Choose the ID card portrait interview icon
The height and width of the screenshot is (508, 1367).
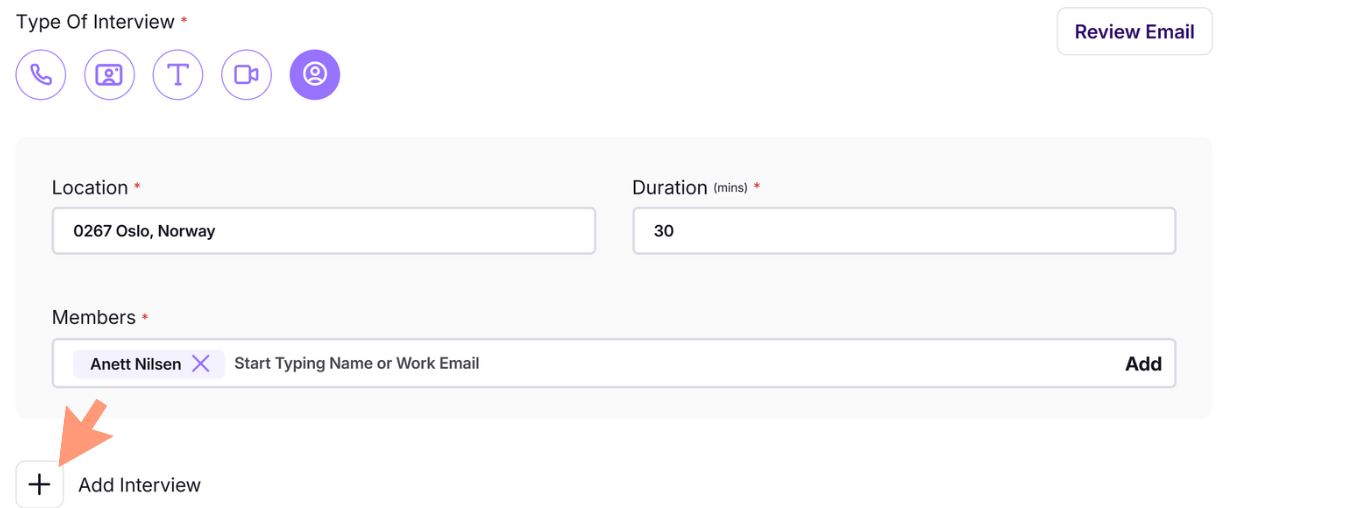click(109, 75)
